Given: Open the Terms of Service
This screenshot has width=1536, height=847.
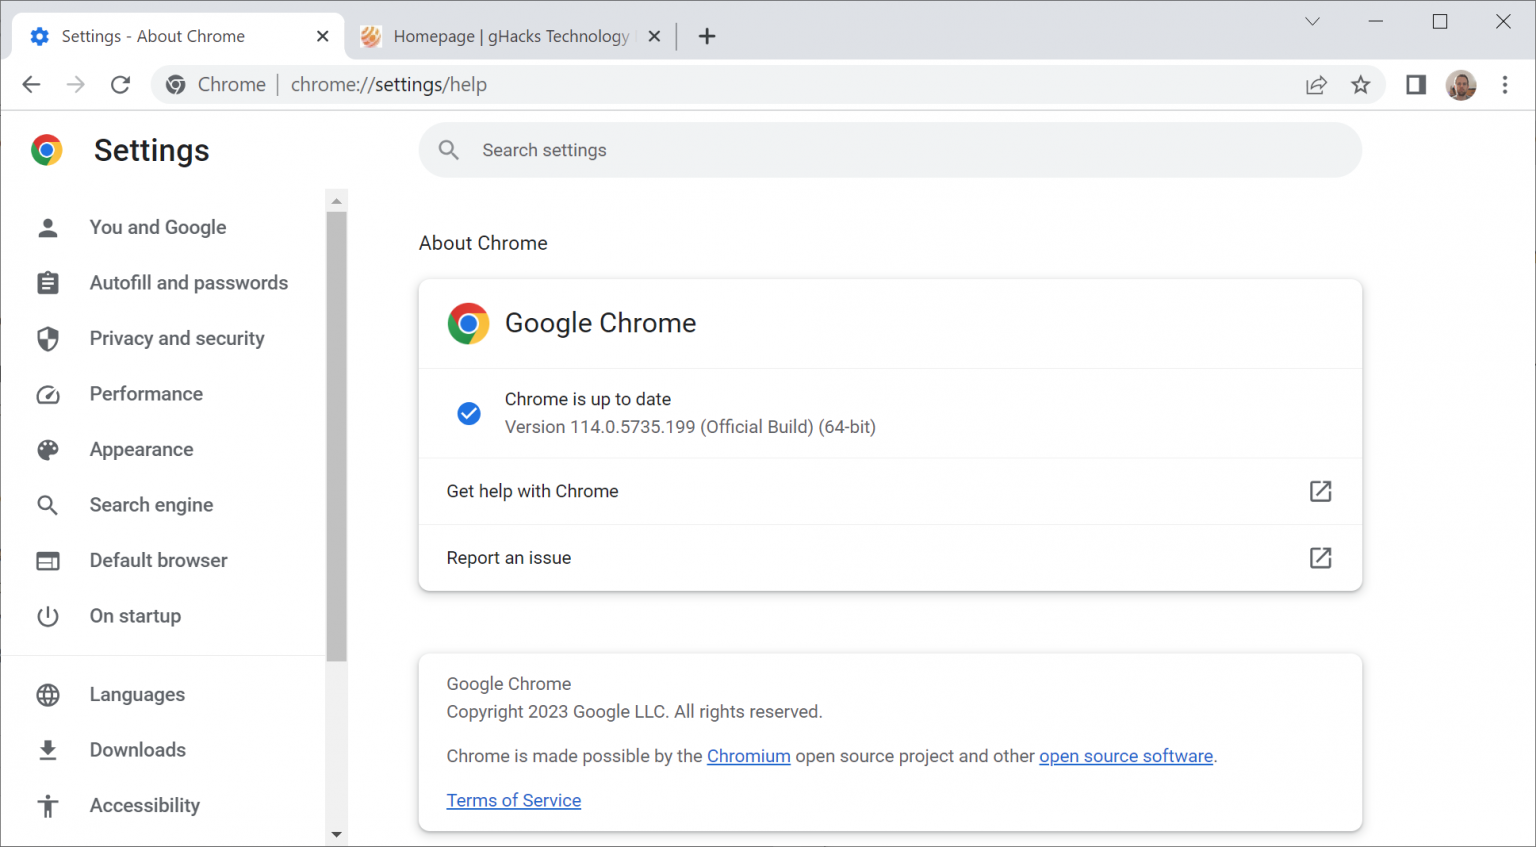Looking at the screenshot, I should click(513, 800).
